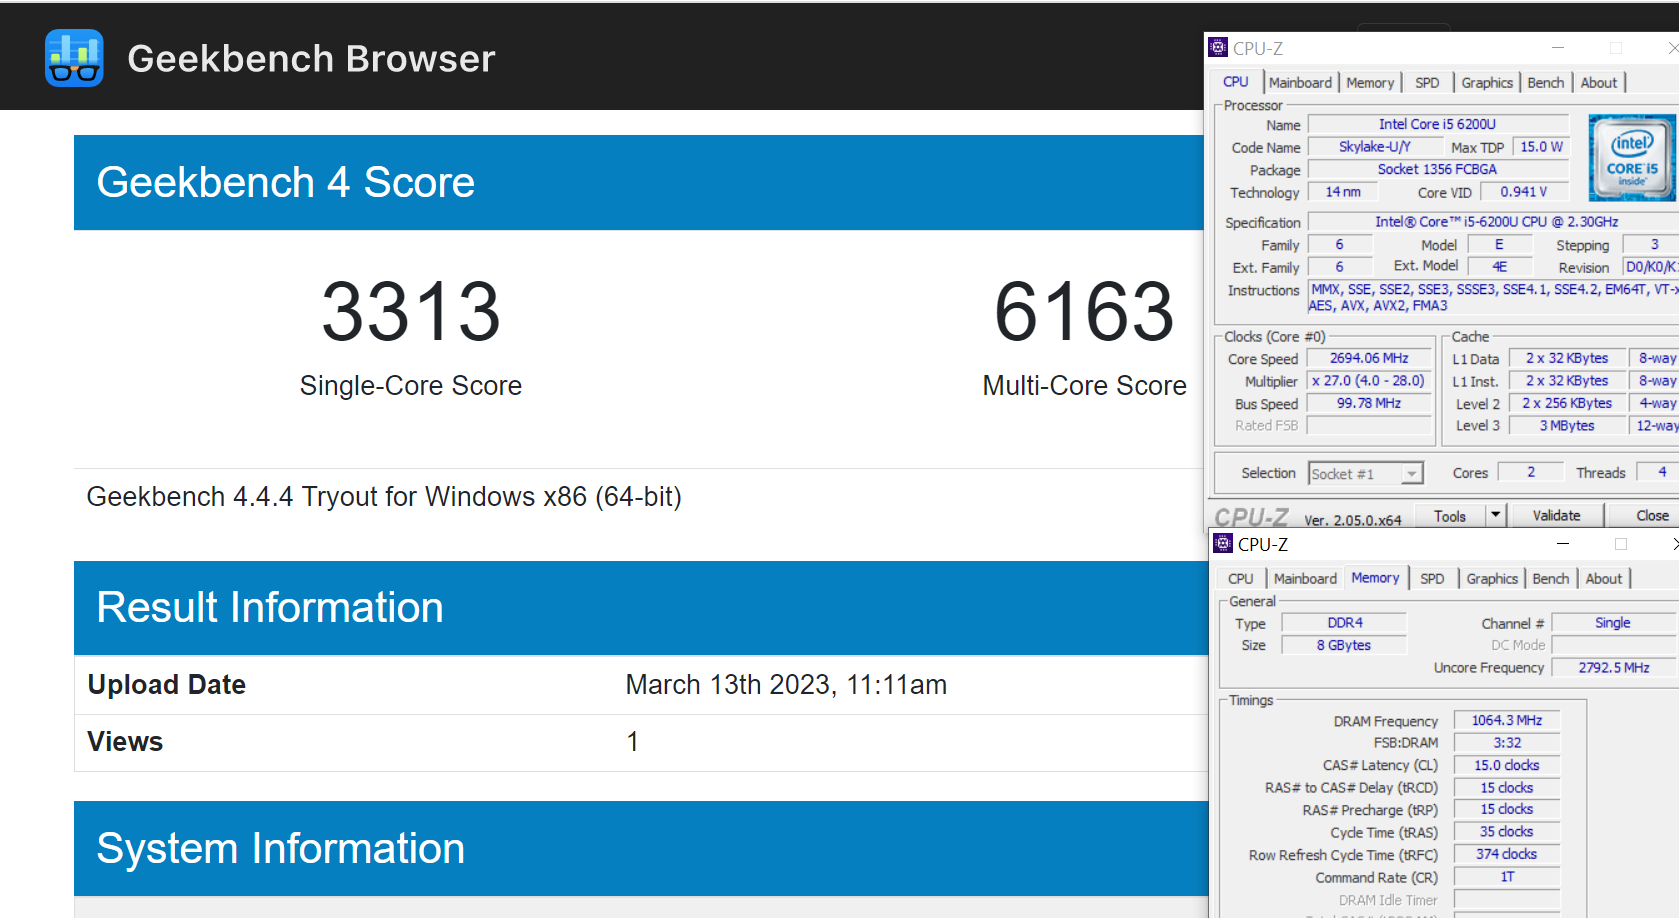Open the Graphics tab in lower CPU-Z window

click(1492, 579)
